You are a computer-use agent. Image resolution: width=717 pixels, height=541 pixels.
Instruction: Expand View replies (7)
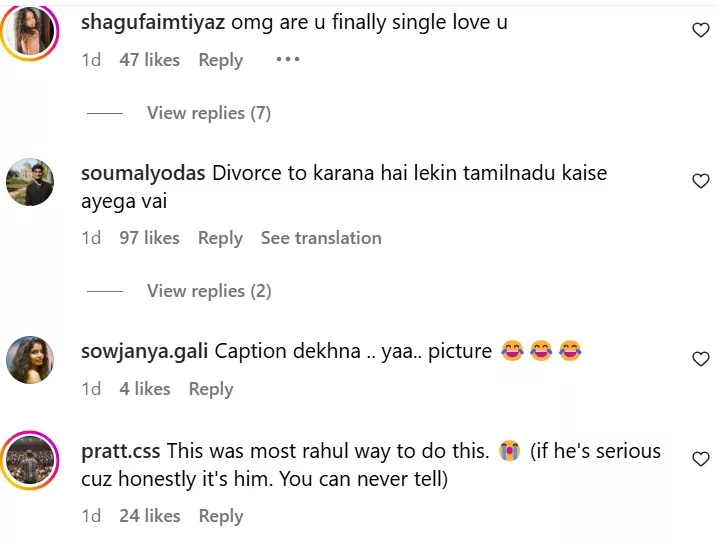coord(209,113)
